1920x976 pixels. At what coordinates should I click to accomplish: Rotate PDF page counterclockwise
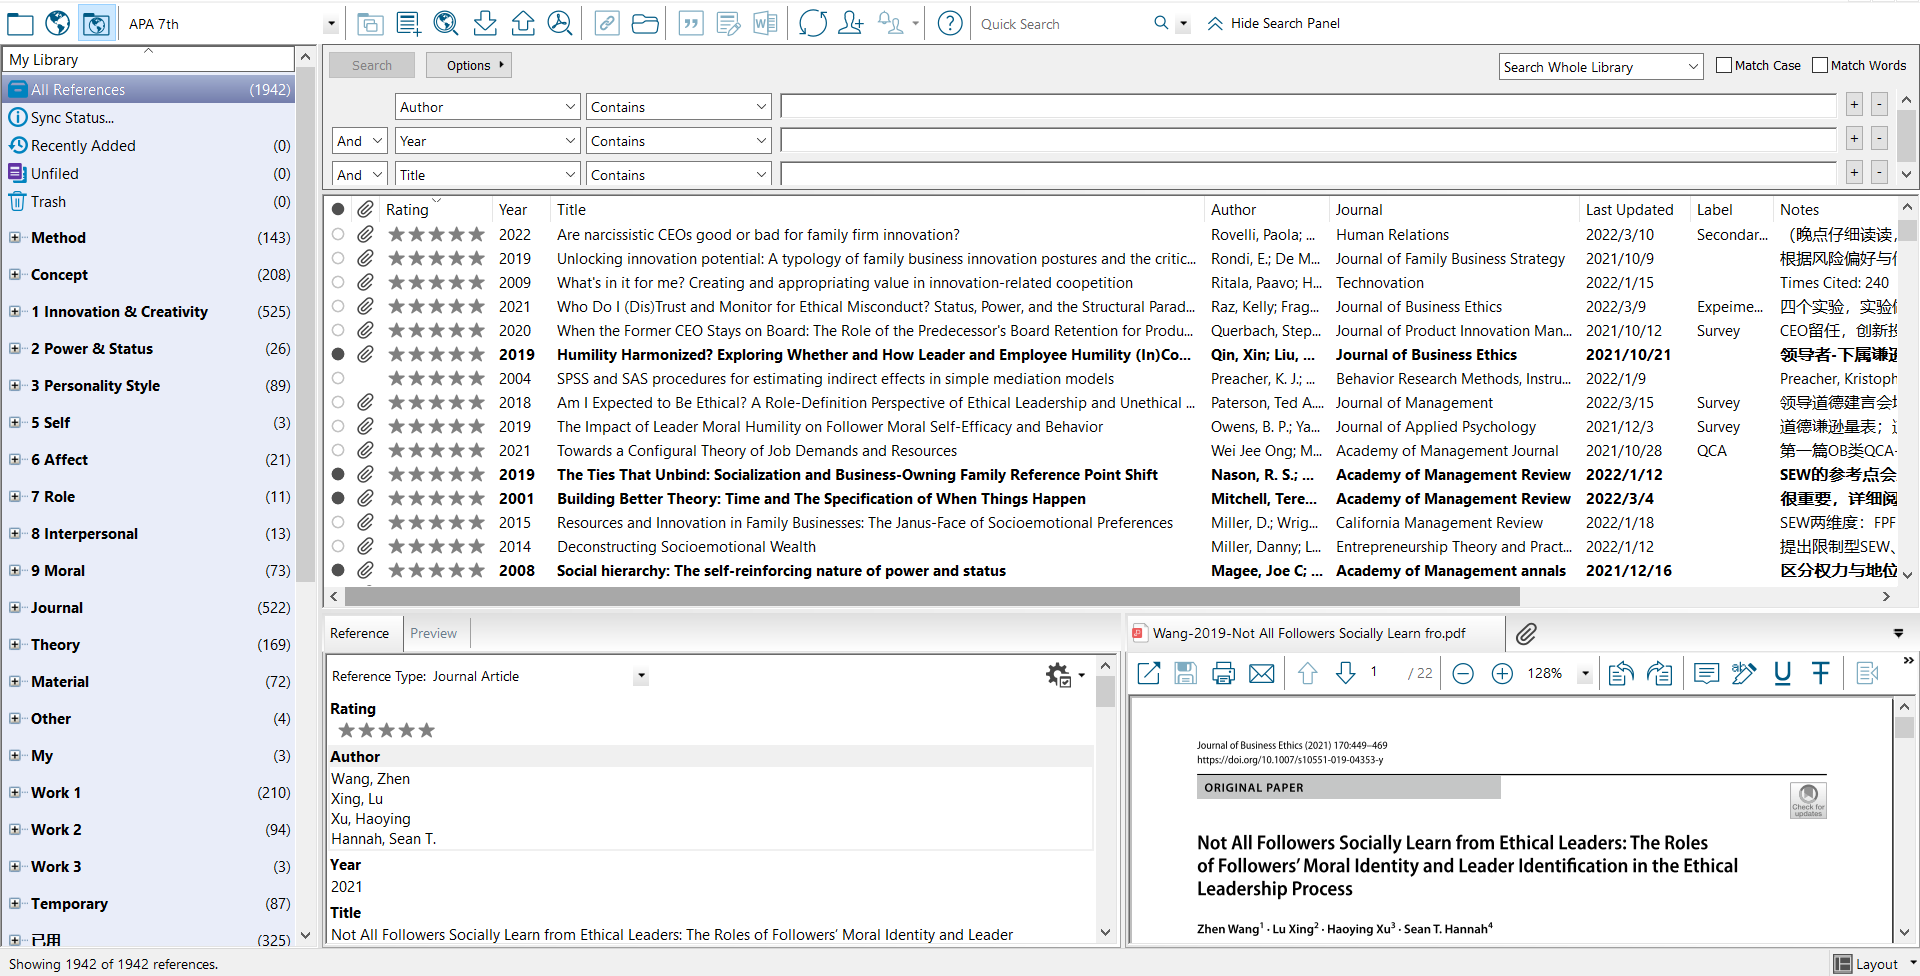pos(1621,674)
